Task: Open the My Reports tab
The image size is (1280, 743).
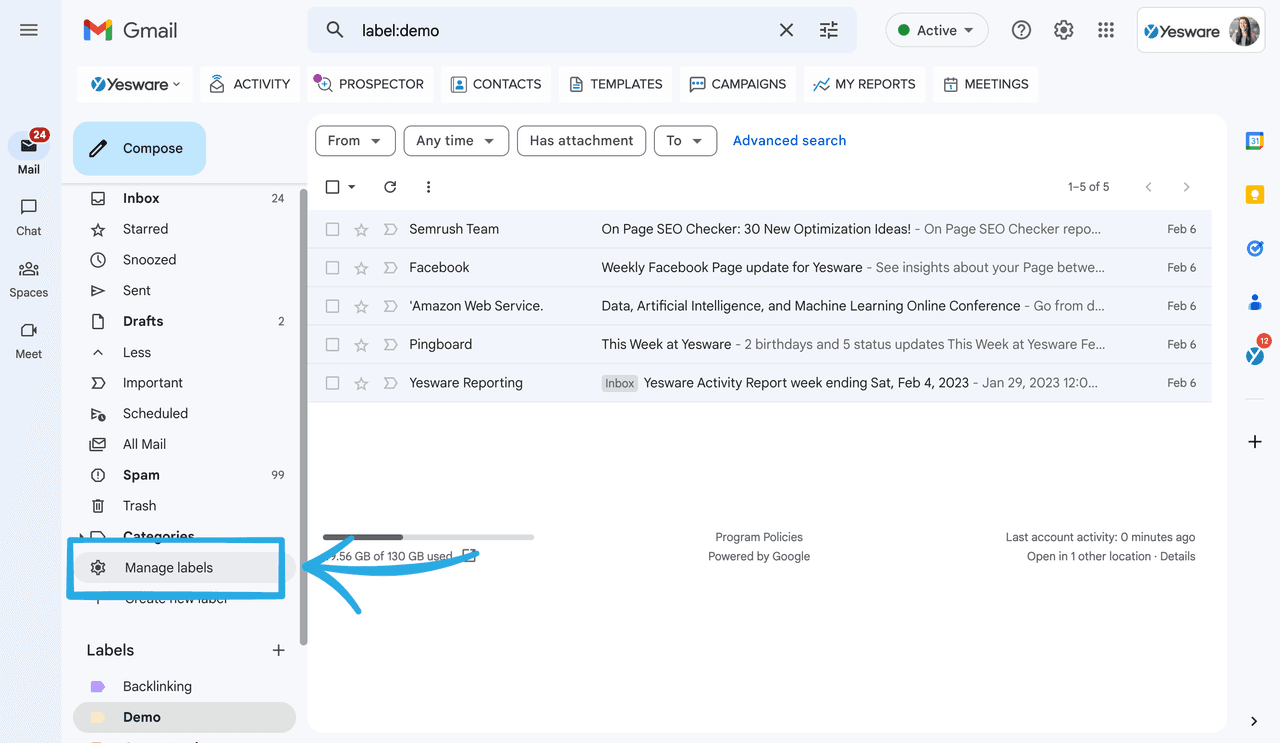Action: [x=864, y=84]
